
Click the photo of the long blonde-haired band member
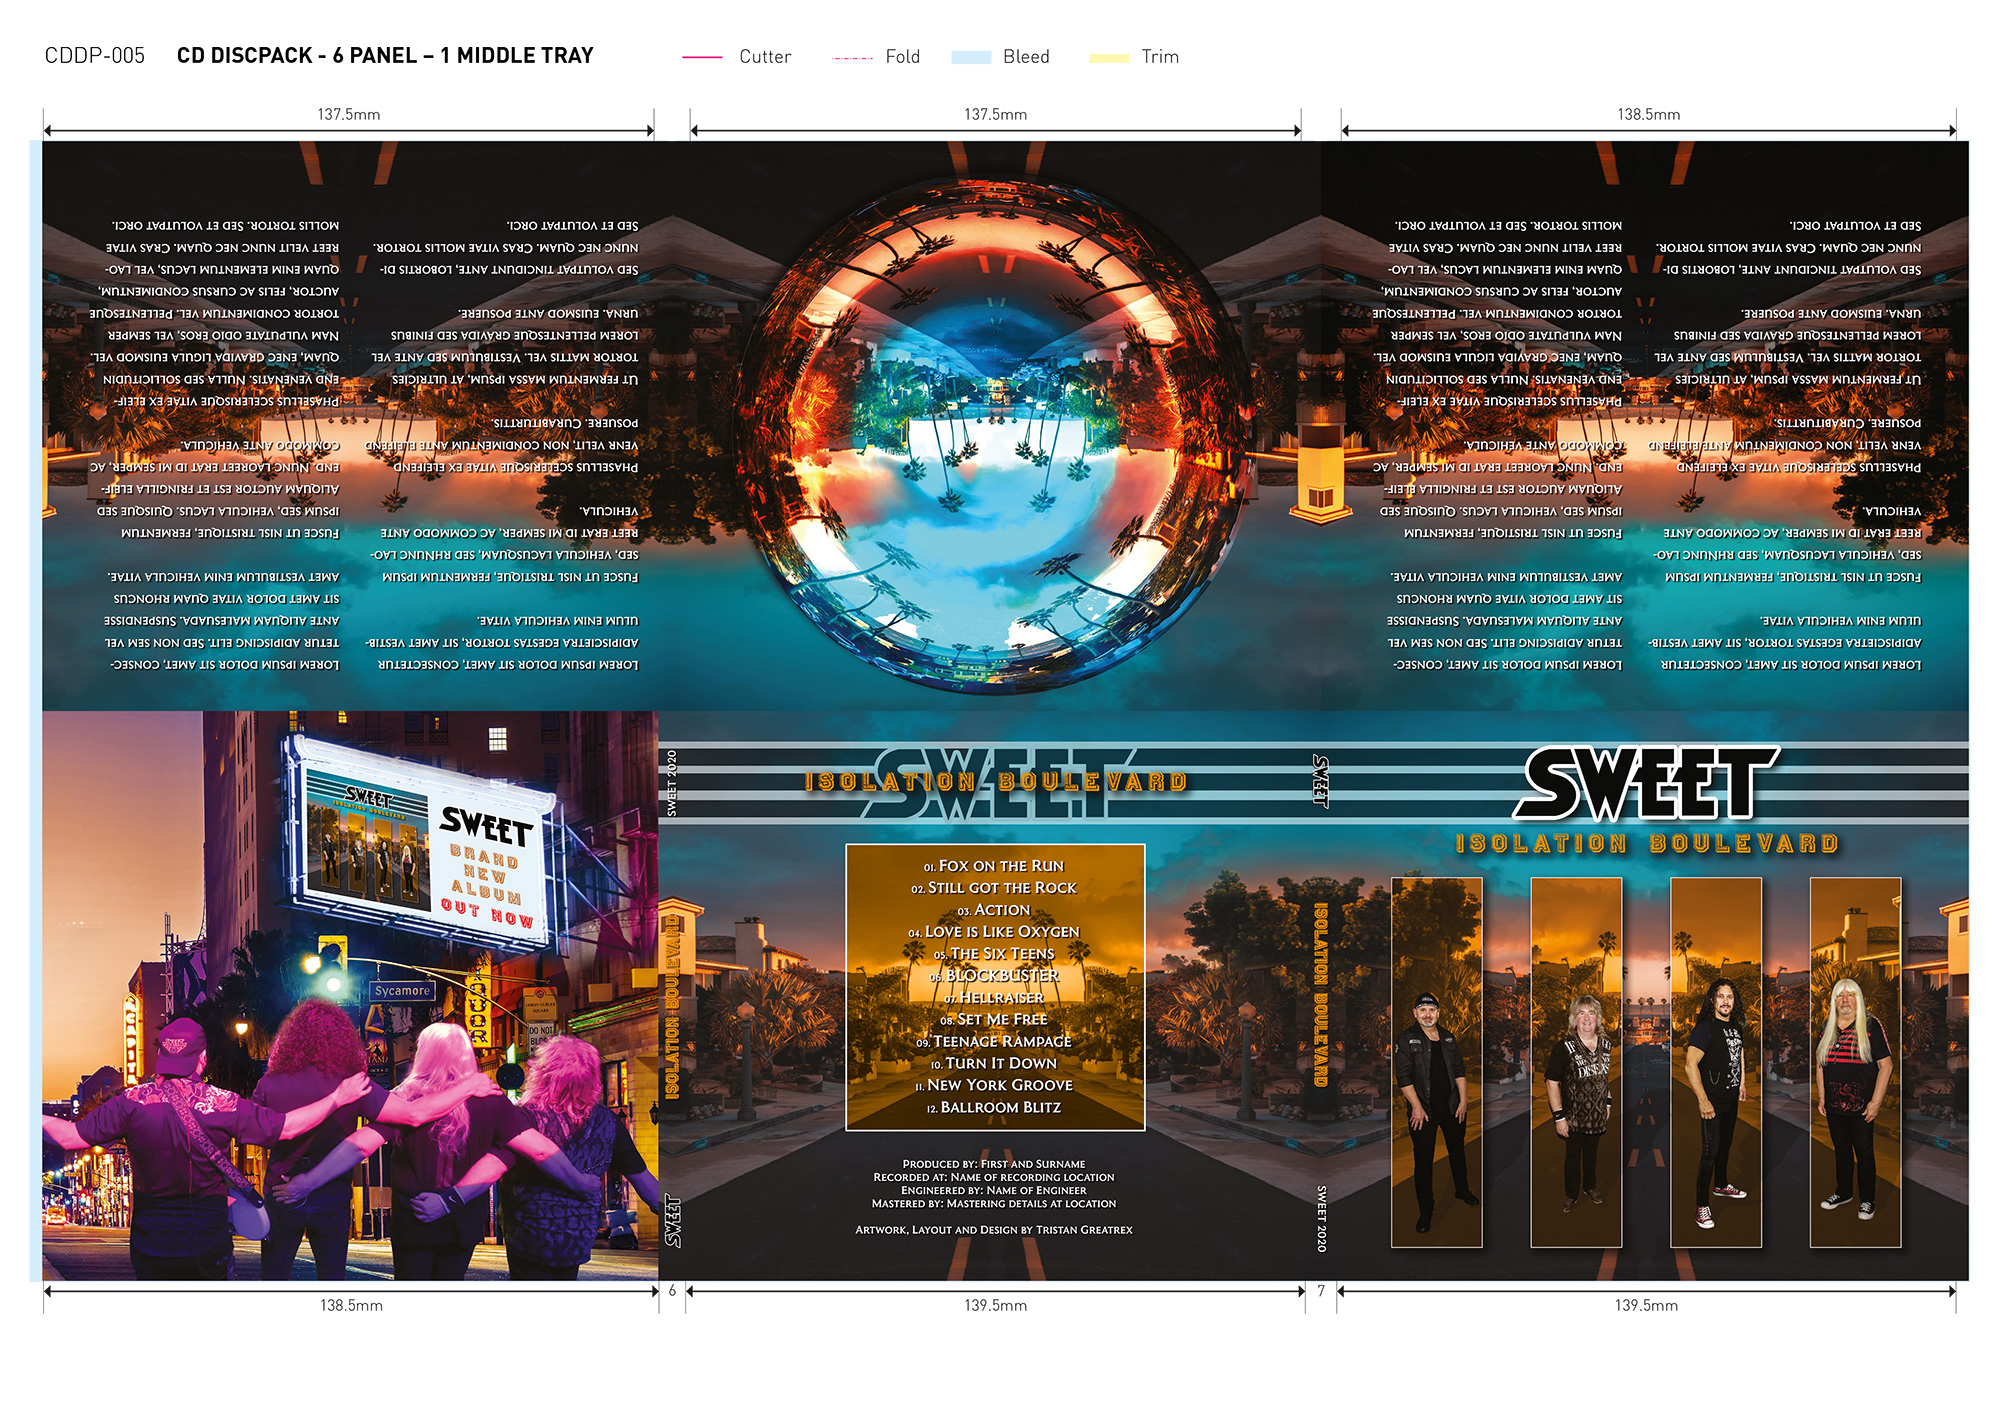[1855, 1062]
